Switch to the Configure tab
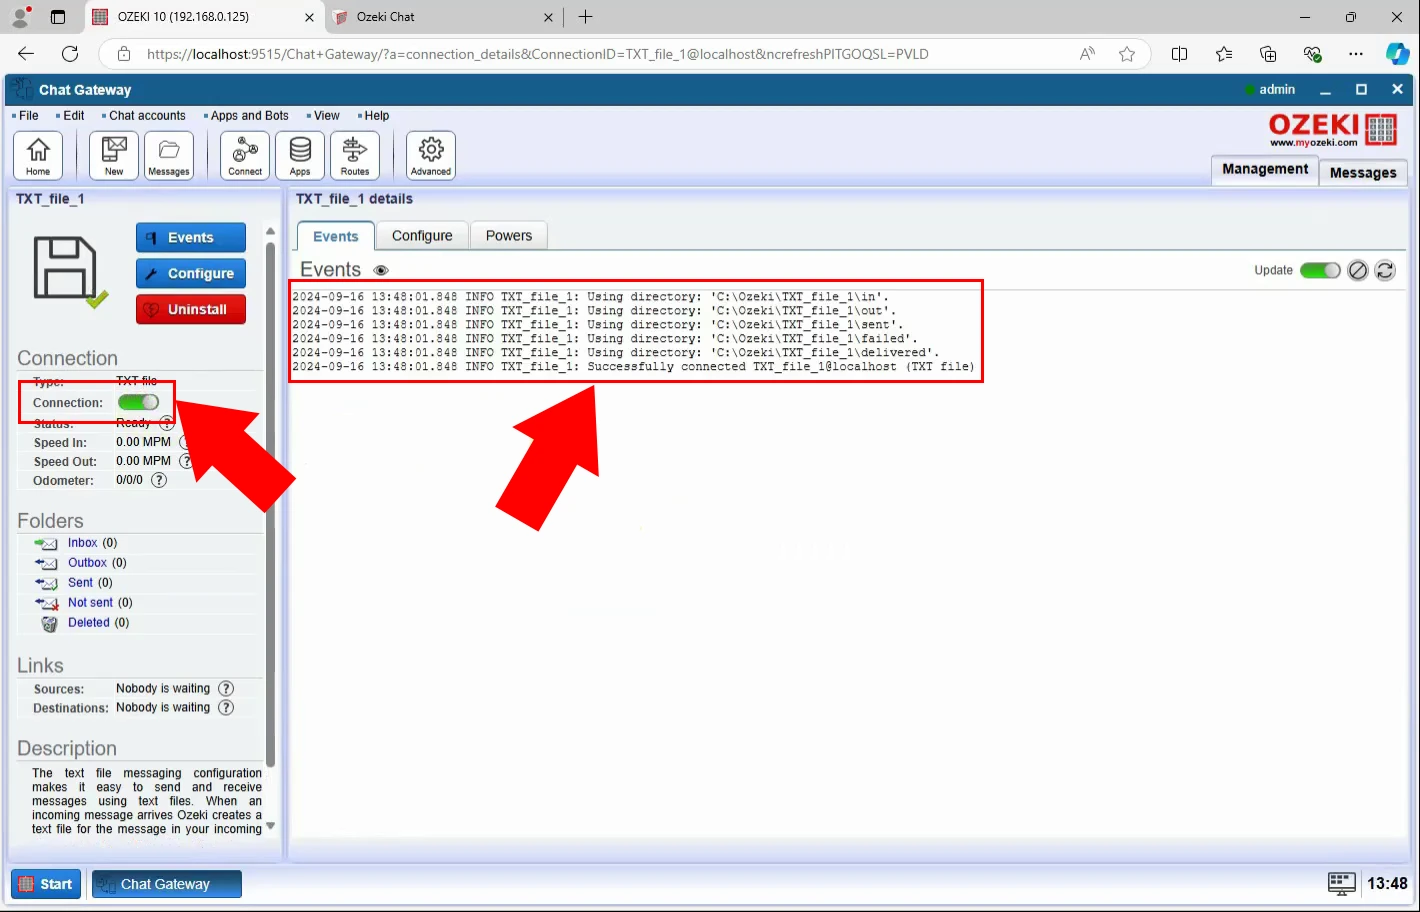Image resolution: width=1420 pixels, height=912 pixels. pyautogui.click(x=422, y=236)
